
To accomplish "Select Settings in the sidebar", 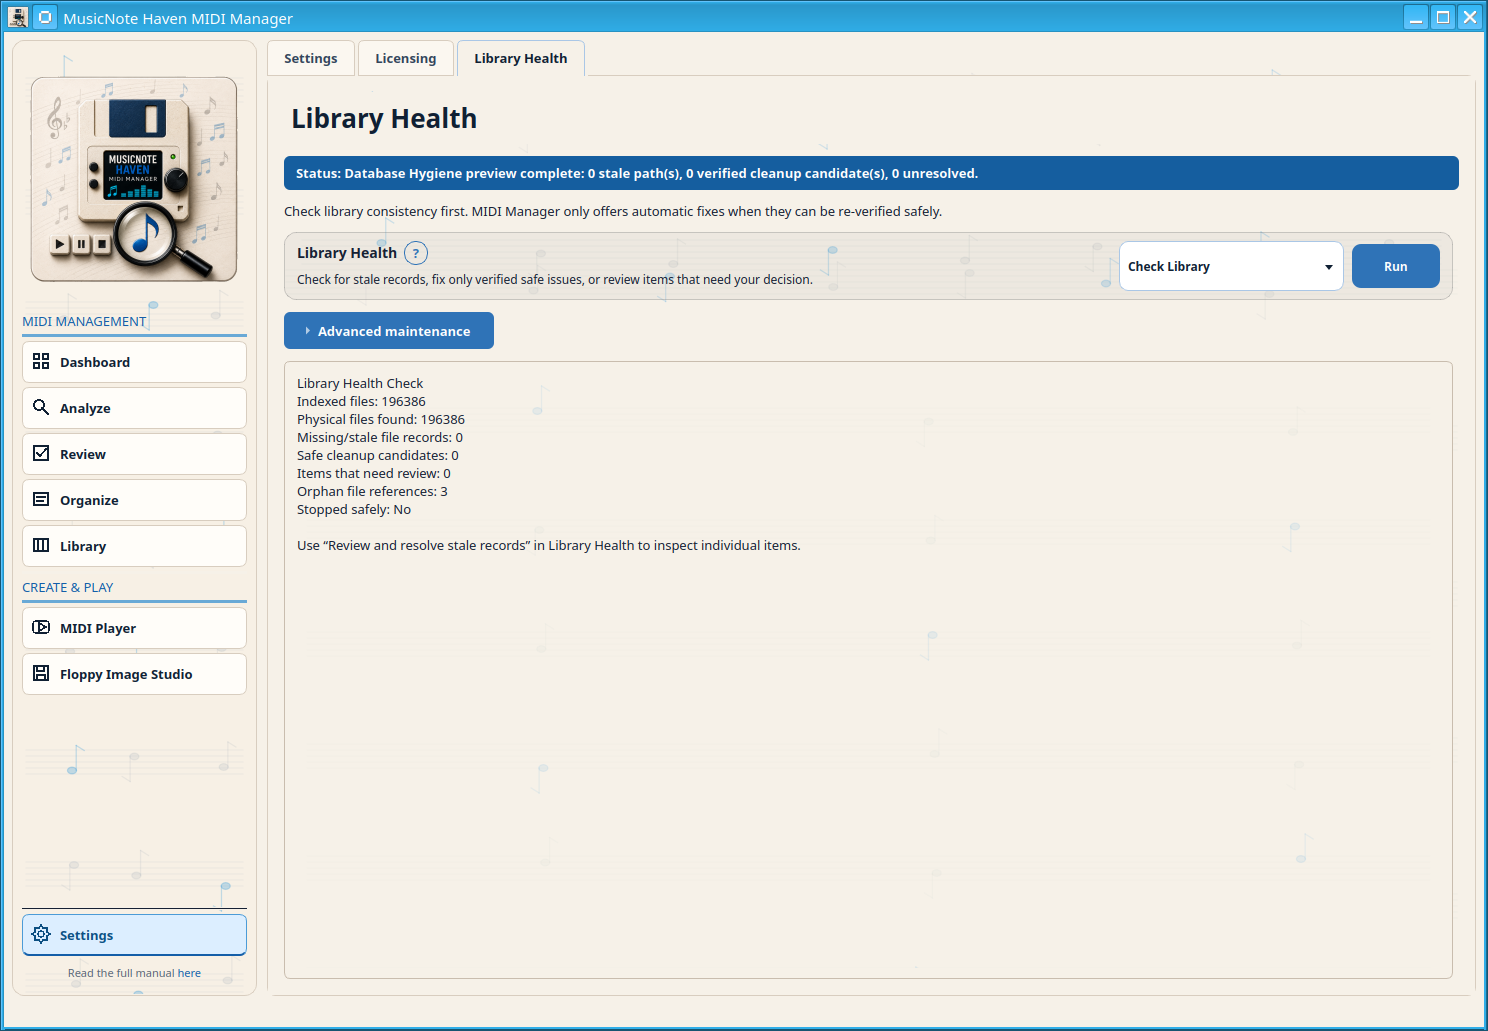I will click(134, 935).
